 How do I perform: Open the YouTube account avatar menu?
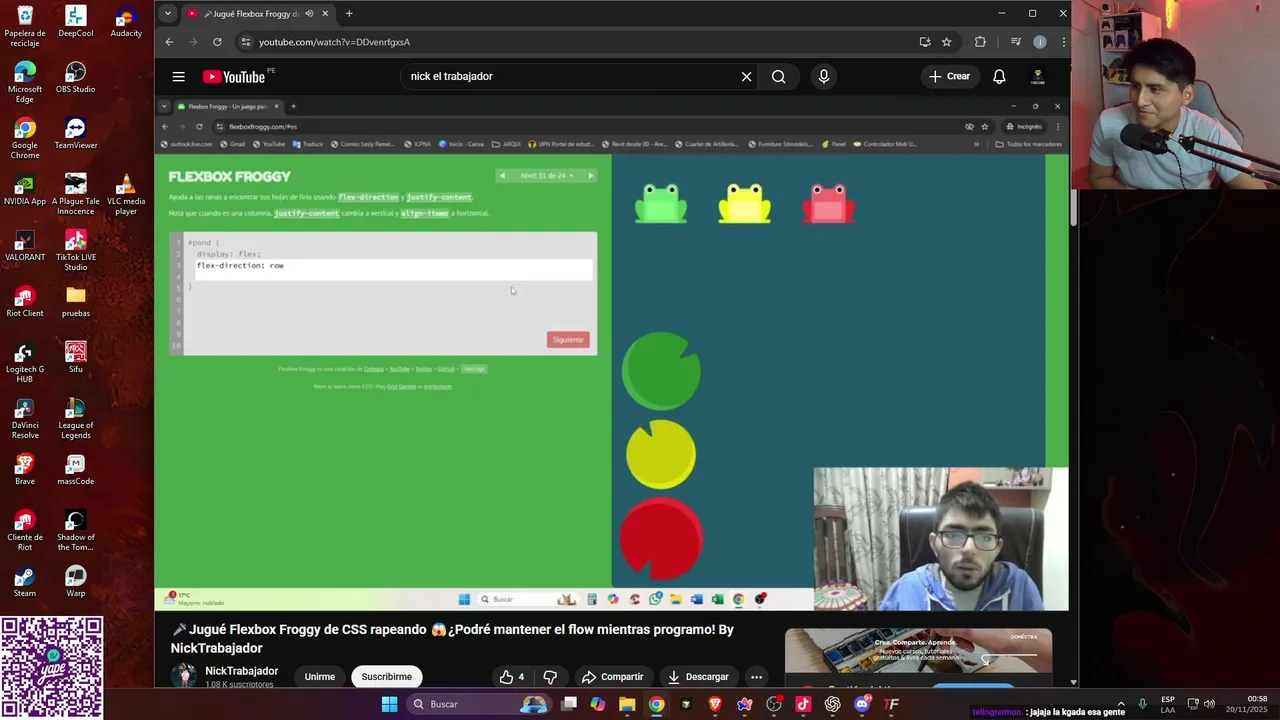1038,77
